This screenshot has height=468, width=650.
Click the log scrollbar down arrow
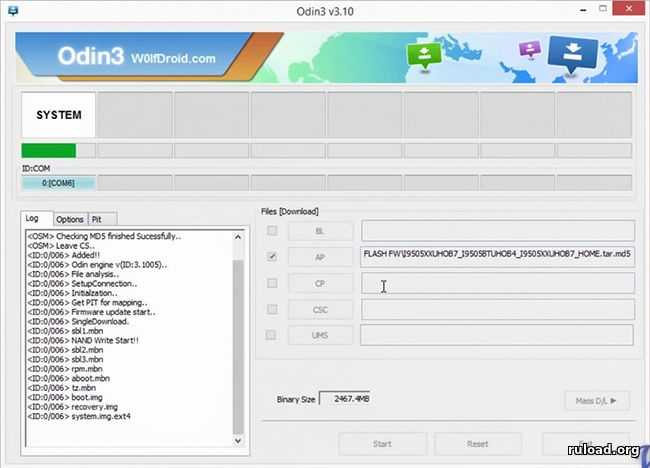238,440
